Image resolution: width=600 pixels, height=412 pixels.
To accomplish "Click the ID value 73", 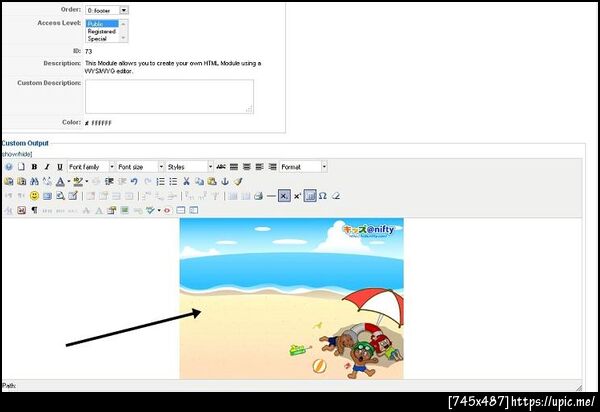I will [x=88, y=51].
